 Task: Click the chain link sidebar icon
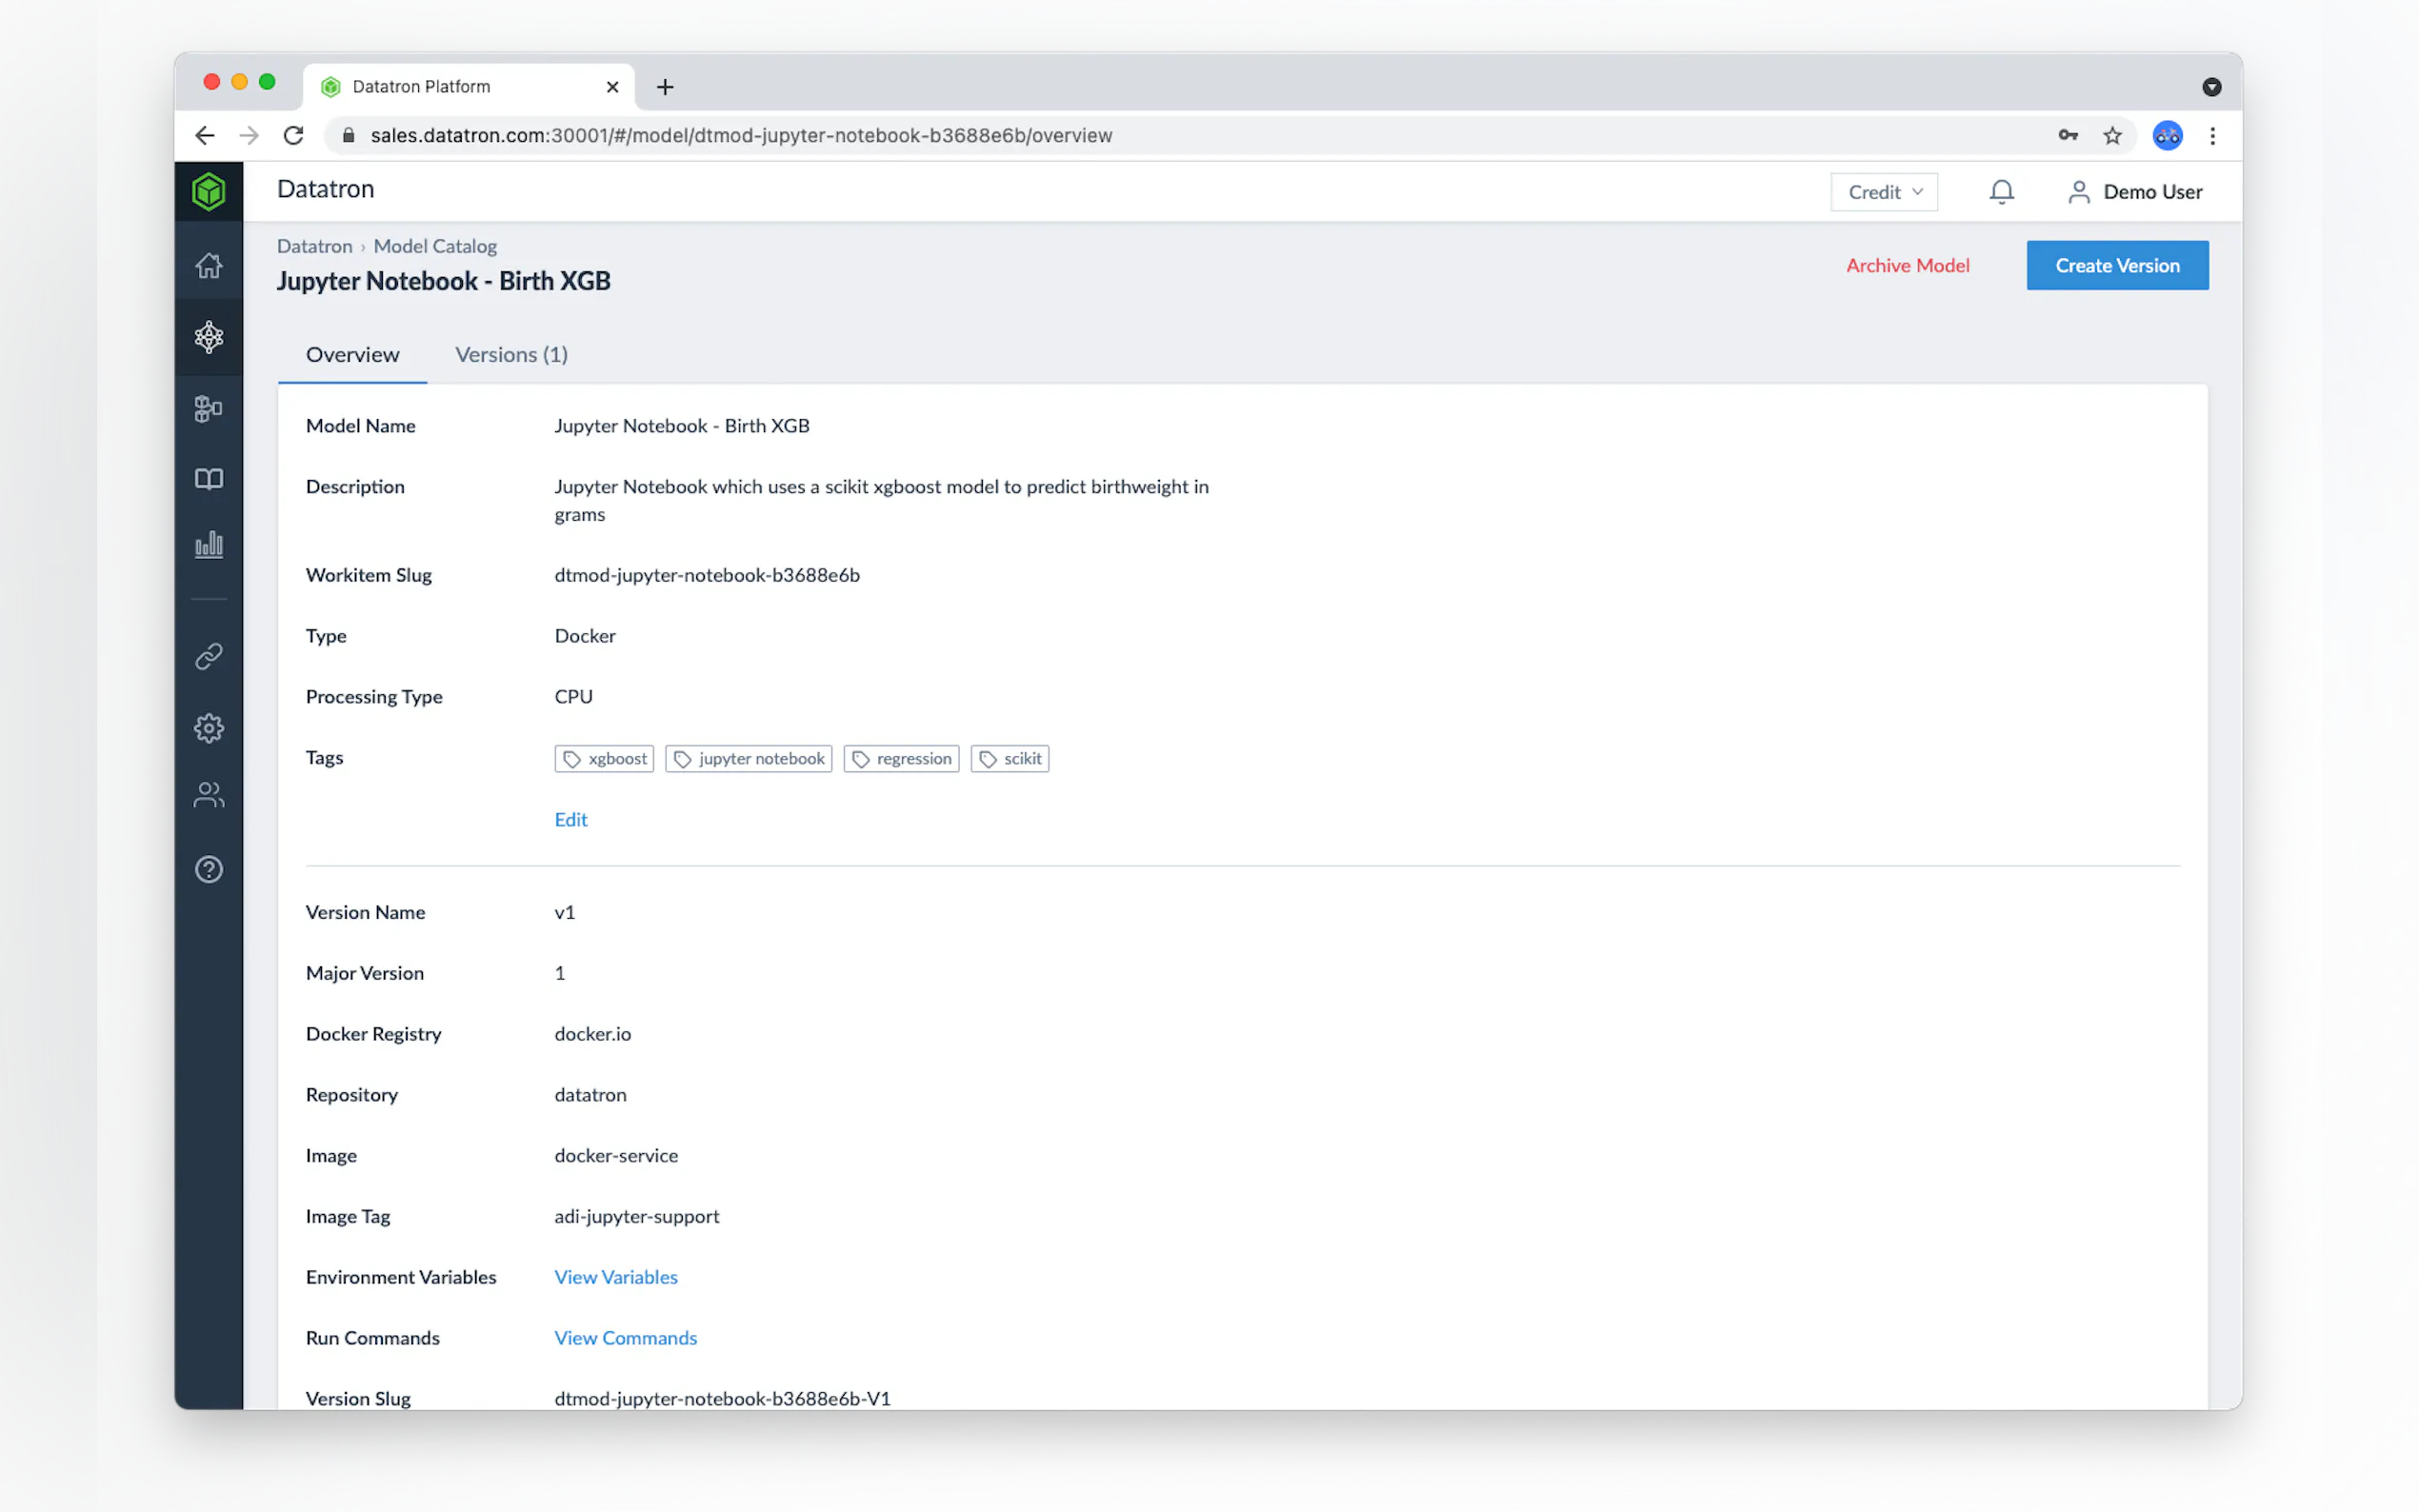[x=208, y=656]
